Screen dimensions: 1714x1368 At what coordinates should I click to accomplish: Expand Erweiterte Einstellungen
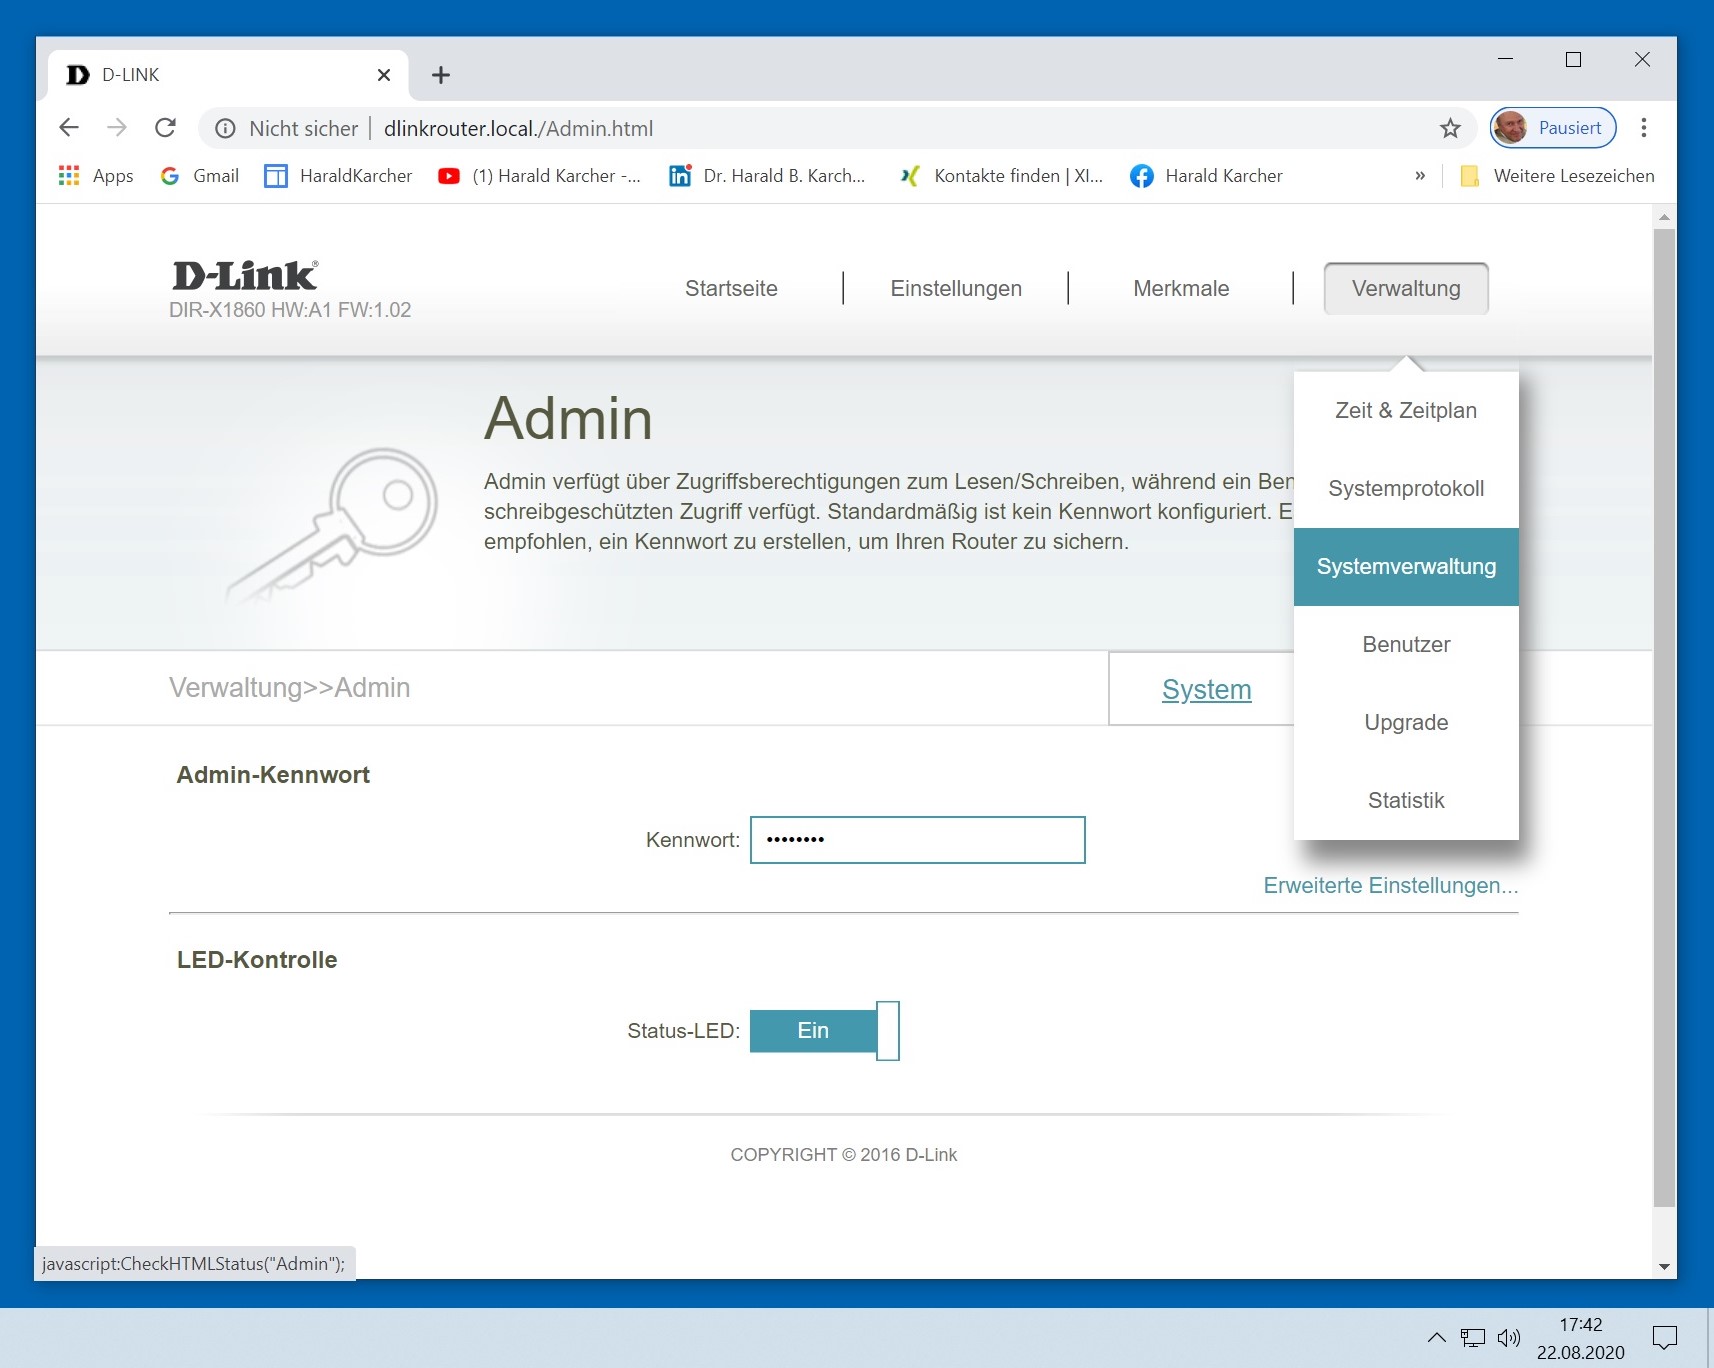[x=1391, y=885]
